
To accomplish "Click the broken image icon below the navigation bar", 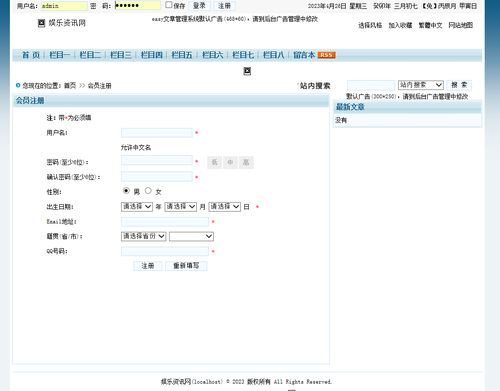I will (x=247, y=71).
